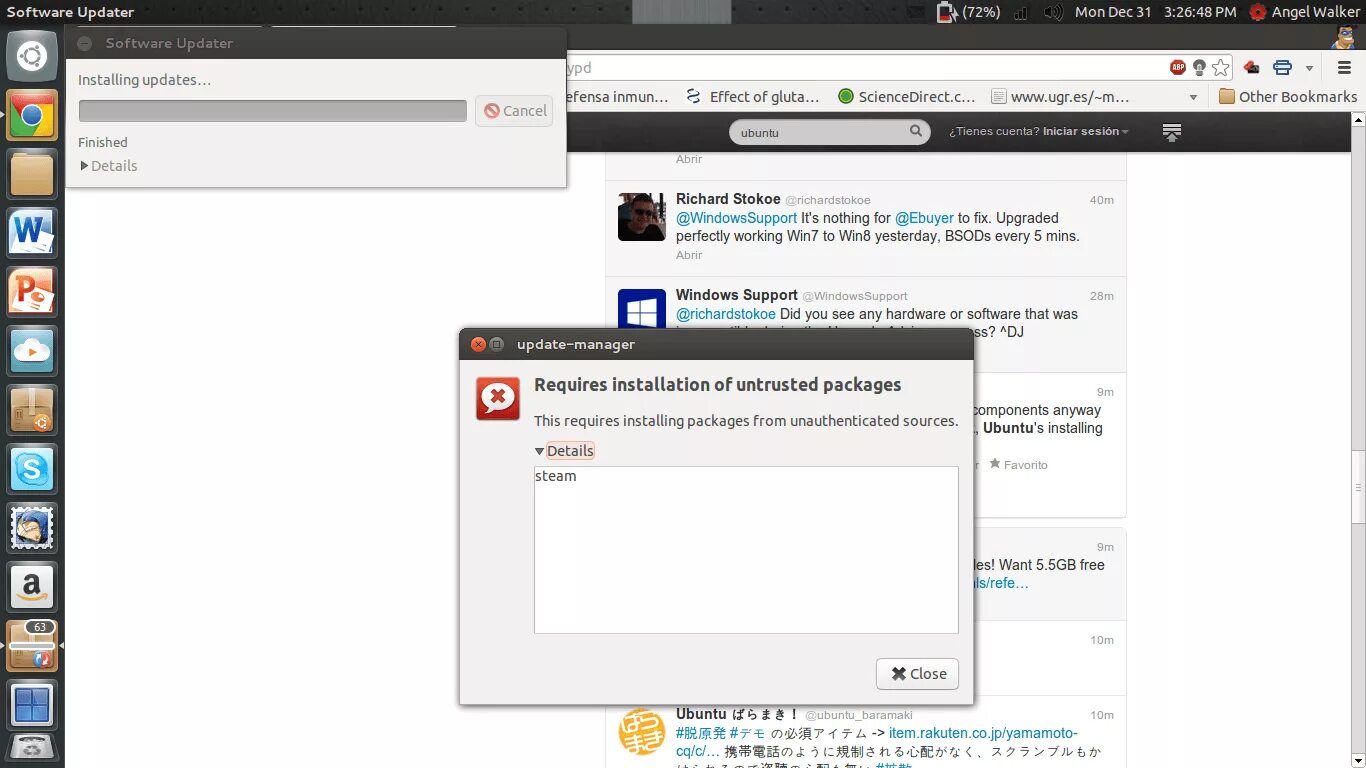This screenshot has height=768, width=1366.
Task: Click Abrir under Richard Stokoe's tweet
Action: click(689, 255)
